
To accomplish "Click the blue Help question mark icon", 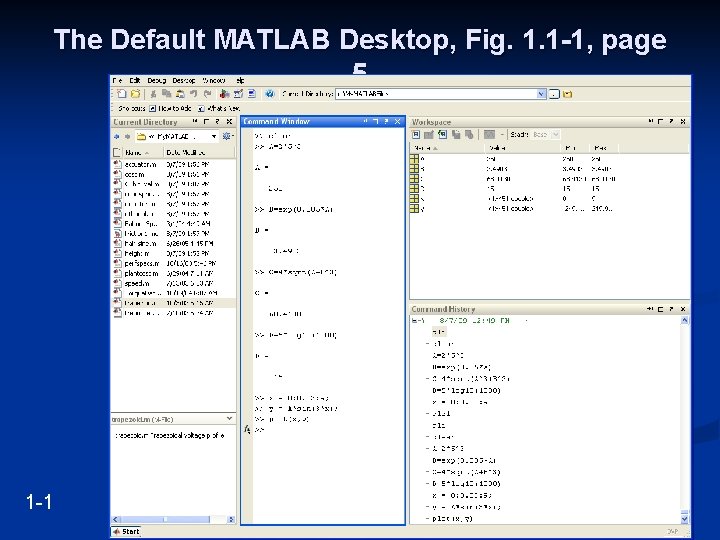I will coord(270,93).
